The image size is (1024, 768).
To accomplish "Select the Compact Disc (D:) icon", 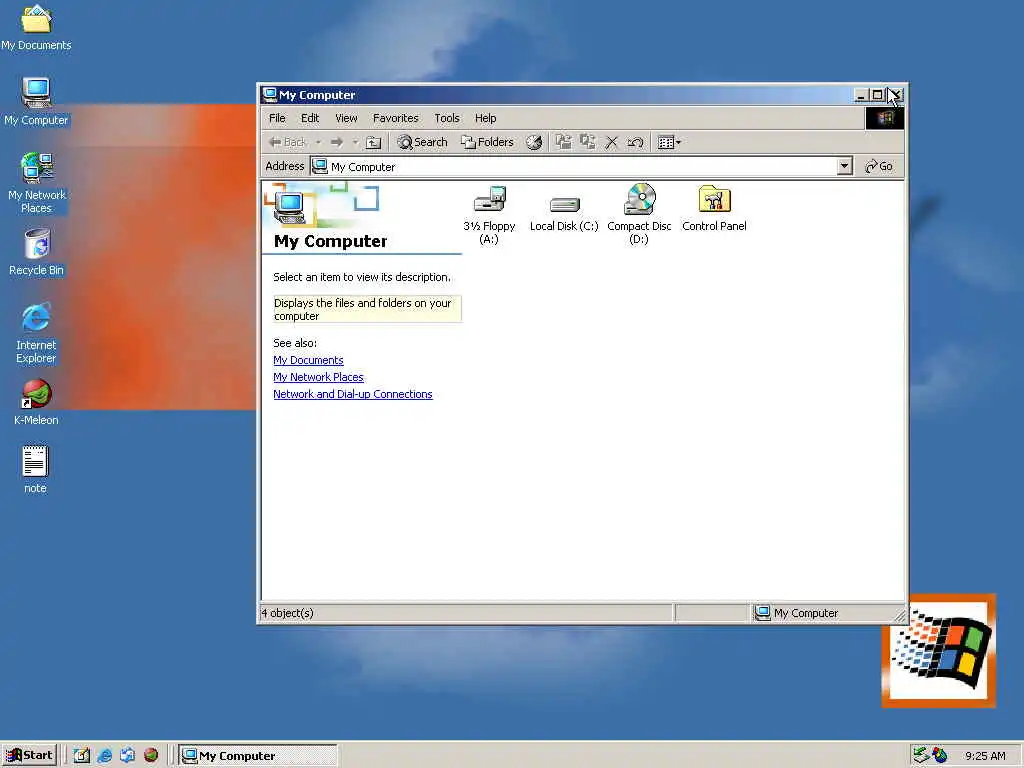I will (639, 199).
